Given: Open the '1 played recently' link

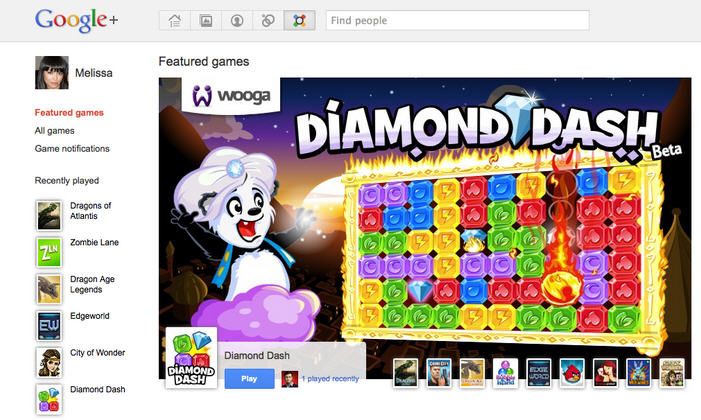Looking at the screenshot, I should point(330,379).
